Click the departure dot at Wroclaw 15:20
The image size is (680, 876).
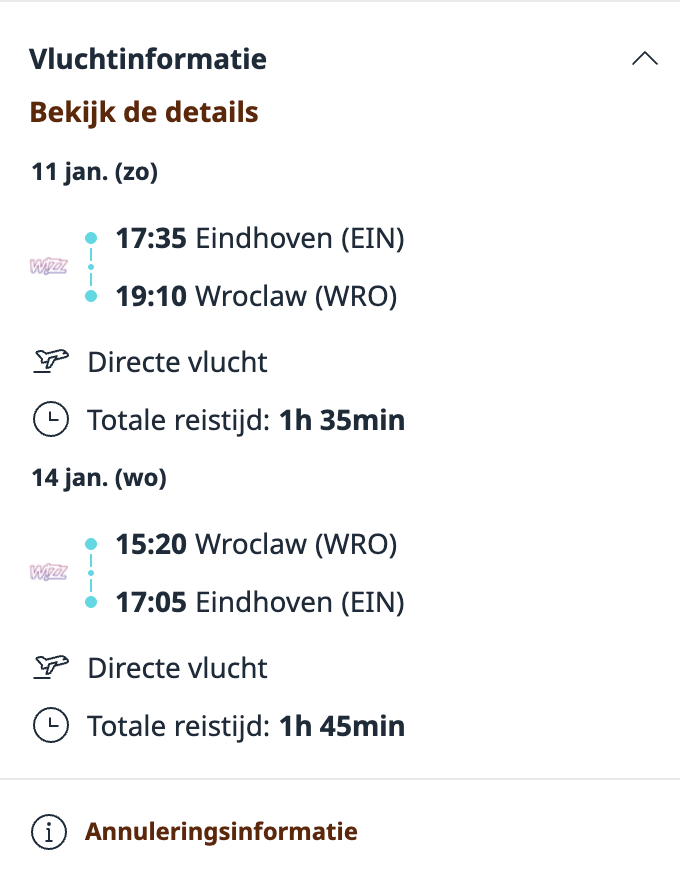click(x=92, y=543)
